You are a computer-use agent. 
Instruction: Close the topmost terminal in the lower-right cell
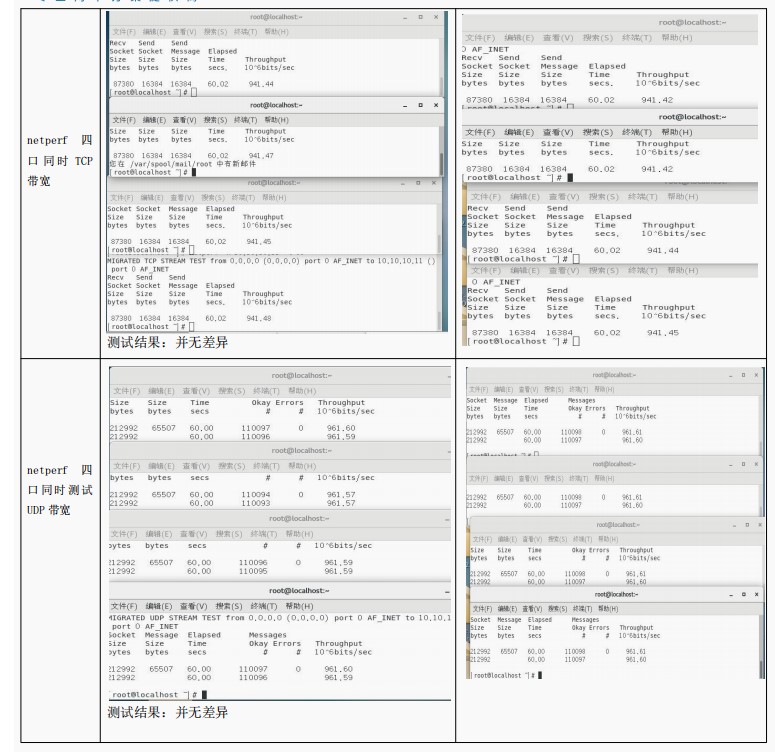756,375
